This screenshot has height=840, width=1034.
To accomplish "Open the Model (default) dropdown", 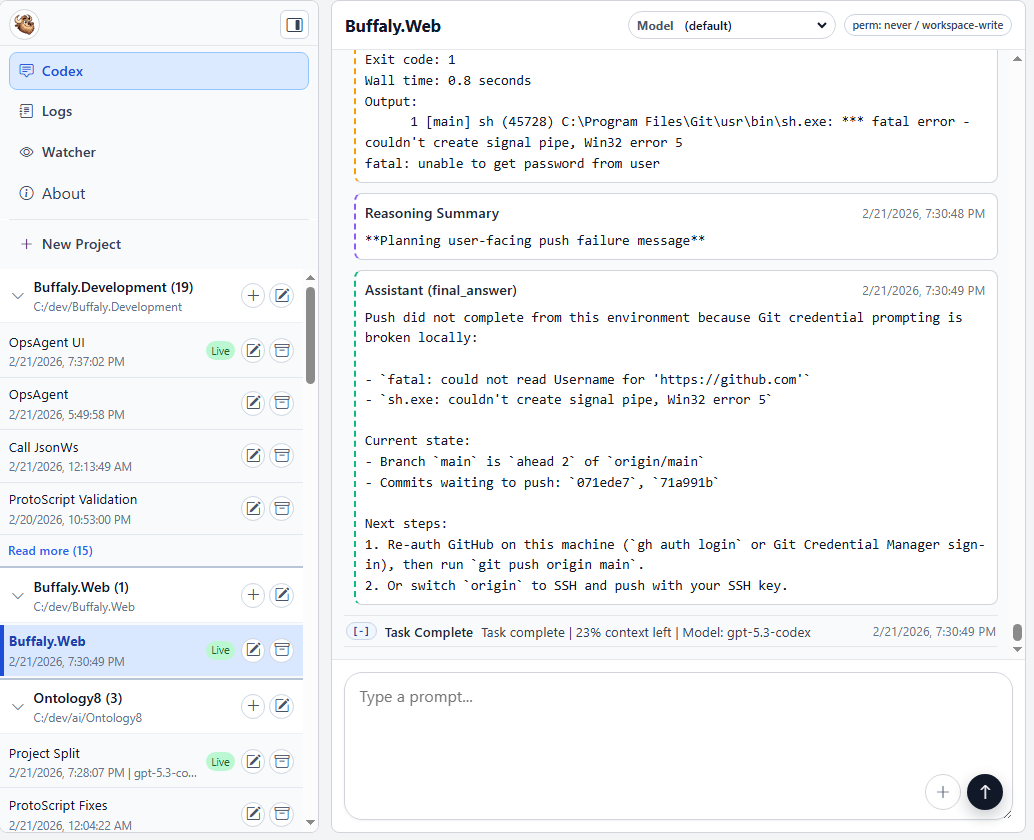I will (731, 25).
